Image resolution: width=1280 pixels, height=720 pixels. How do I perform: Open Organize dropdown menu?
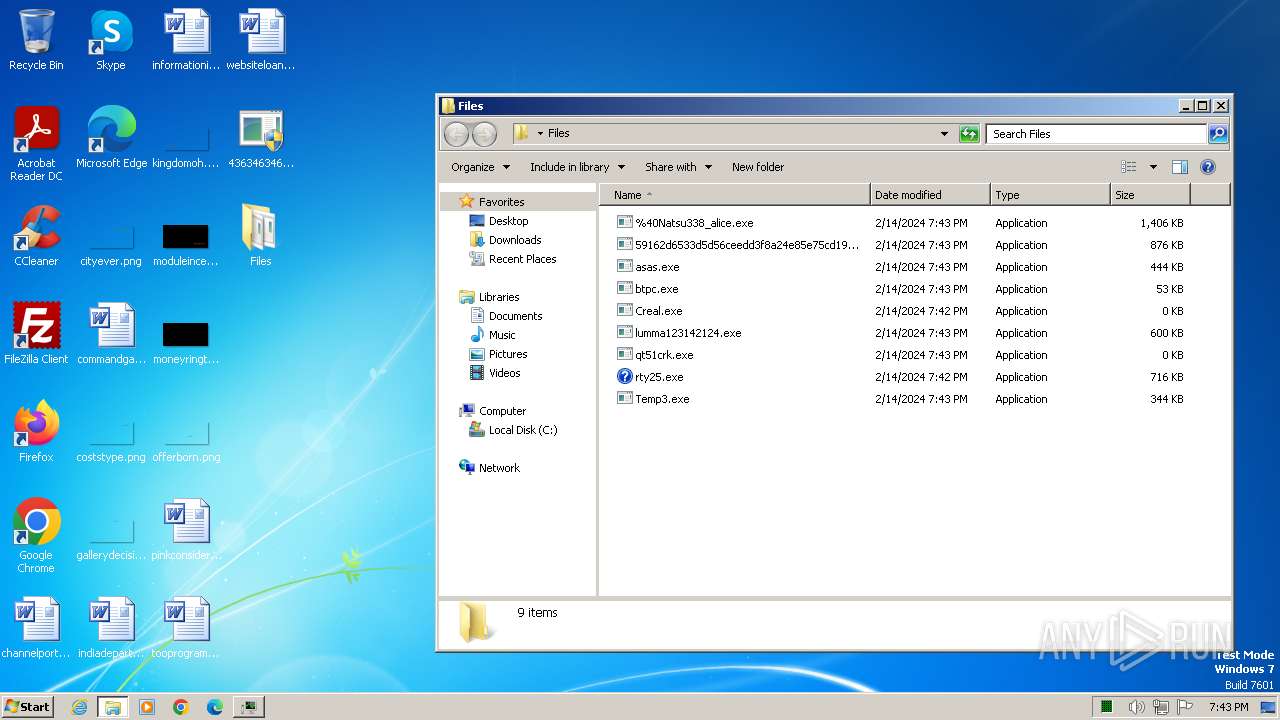(x=480, y=167)
